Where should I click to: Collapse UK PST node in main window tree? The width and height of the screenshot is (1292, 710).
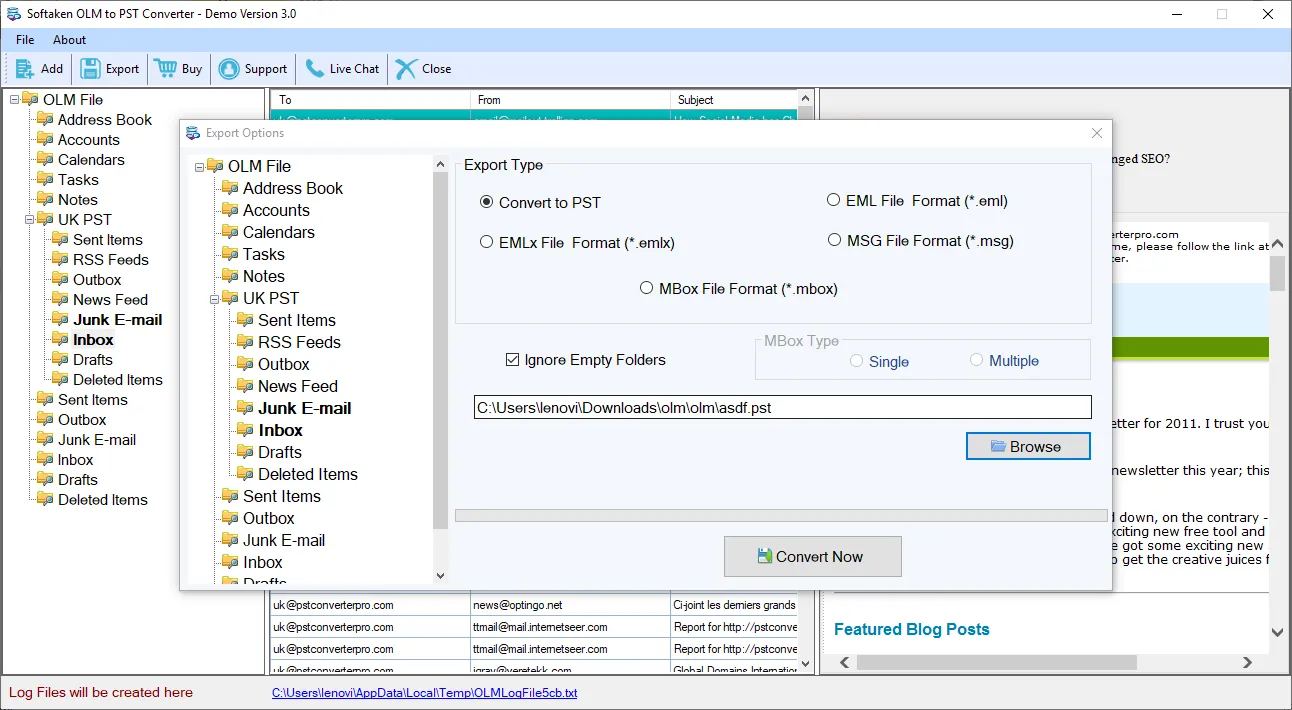tap(30, 220)
